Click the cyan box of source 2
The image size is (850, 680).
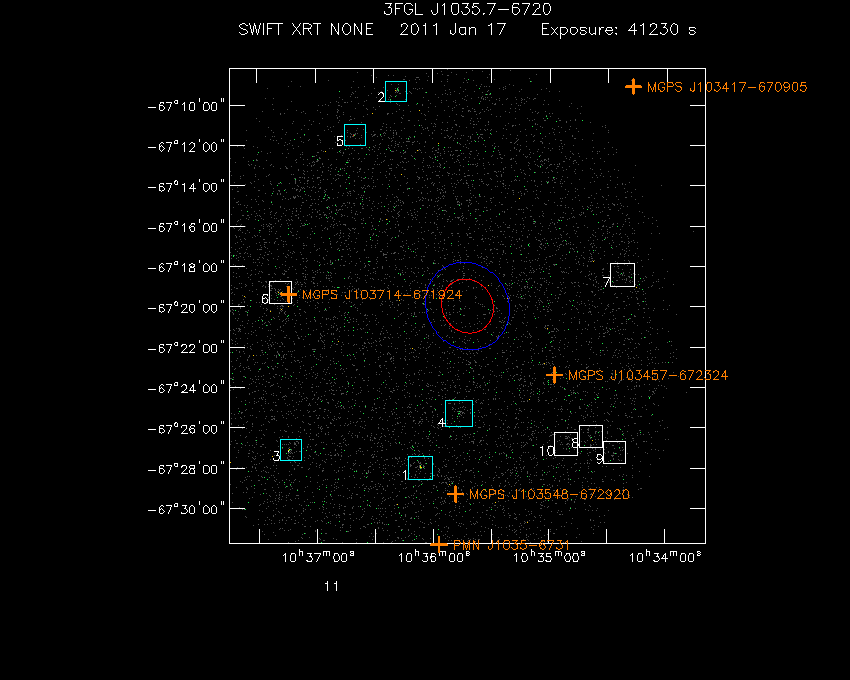[396, 91]
